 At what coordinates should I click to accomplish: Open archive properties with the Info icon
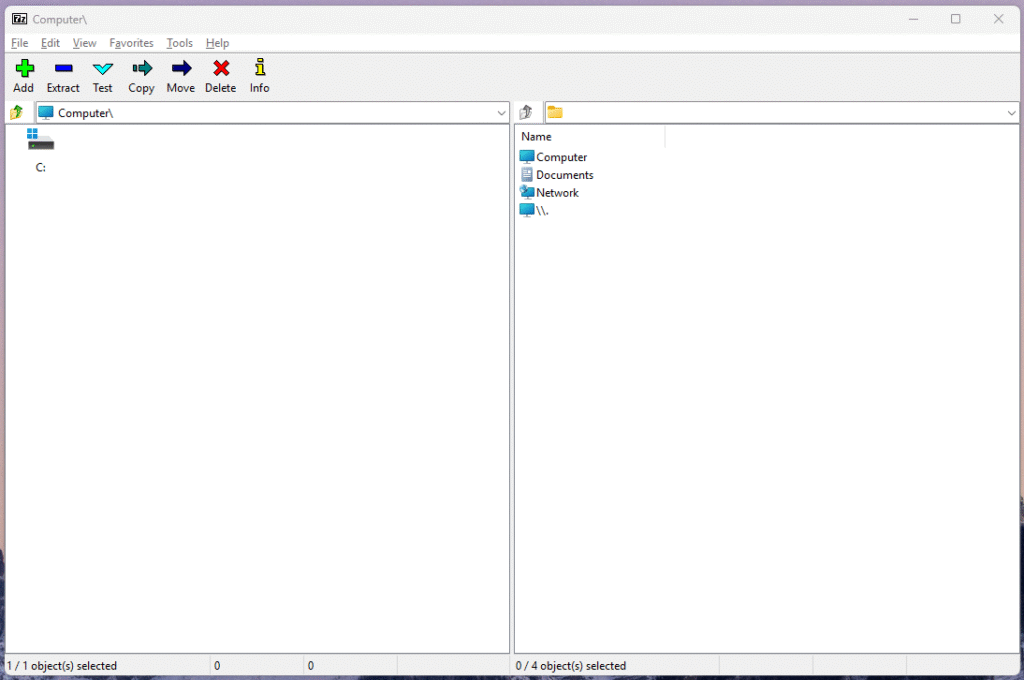pyautogui.click(x=258, y=70)
